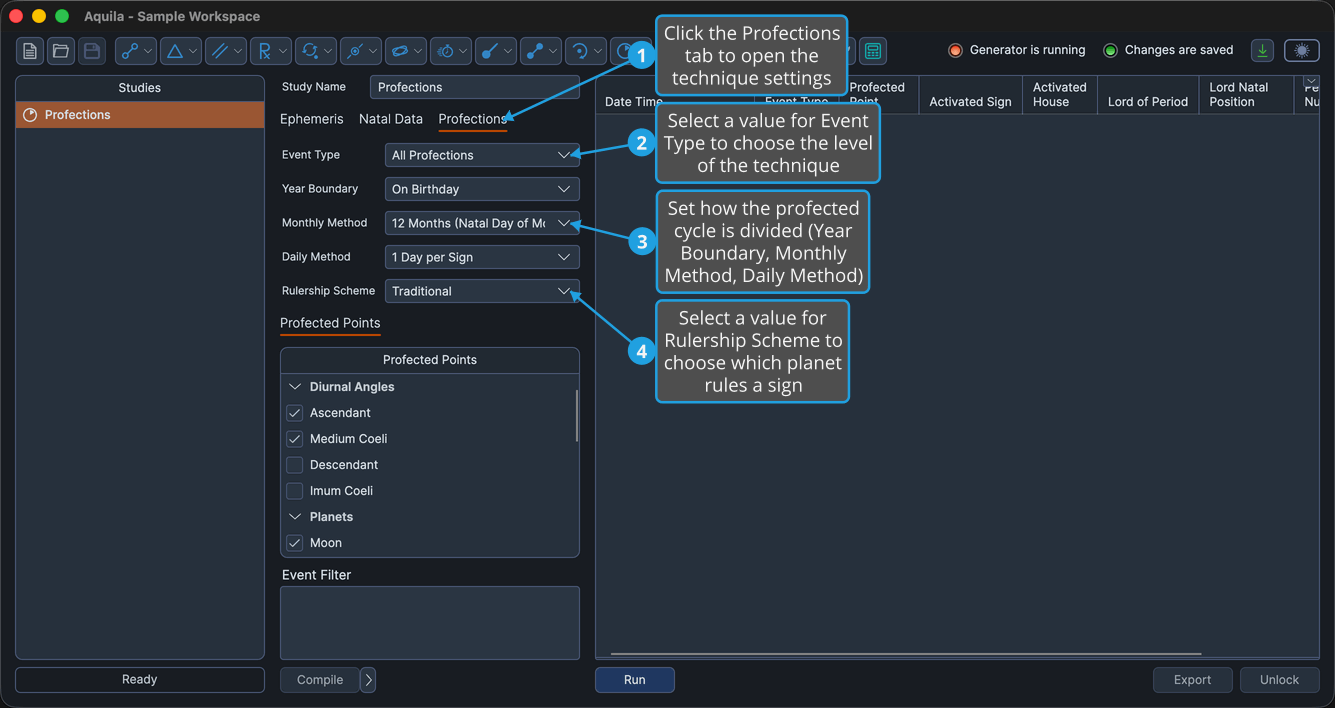The height and width of the screenshot is (708, 1335).
Task: Select the spiral arc toolbar icon
Action: click(x=586, y=51)
